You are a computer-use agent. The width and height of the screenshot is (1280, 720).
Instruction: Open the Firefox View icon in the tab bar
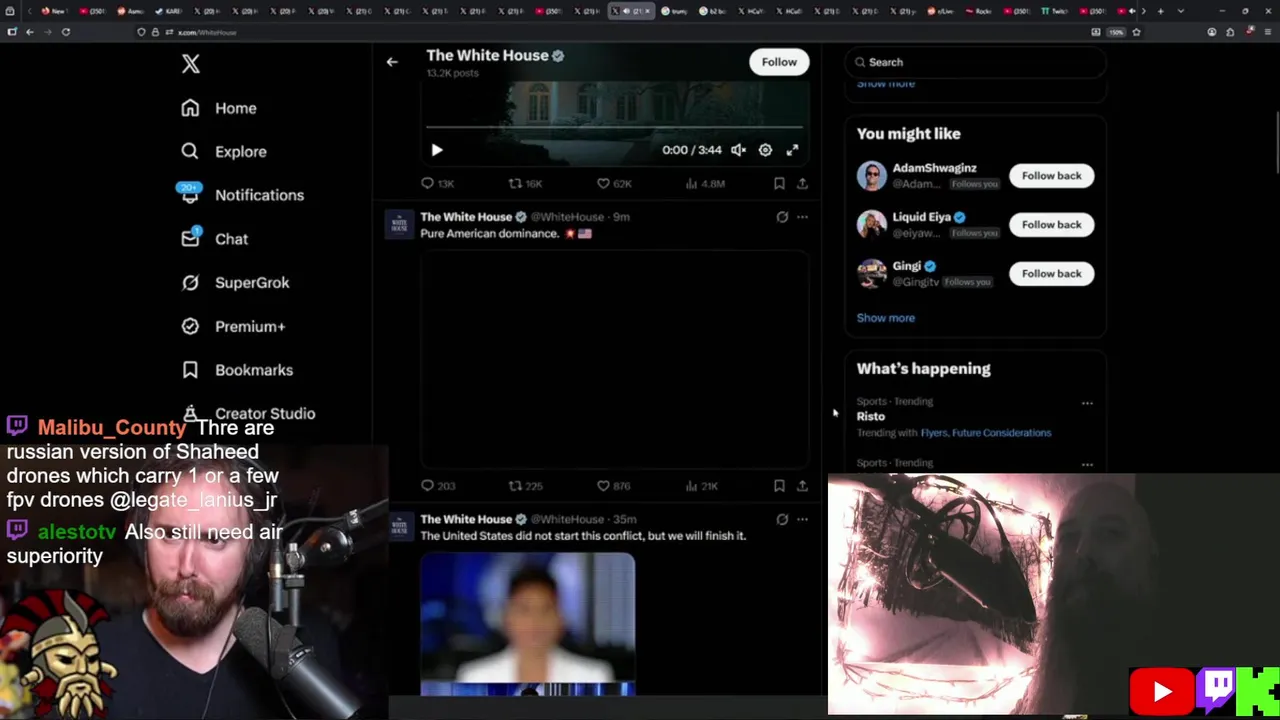coord(10,11)
